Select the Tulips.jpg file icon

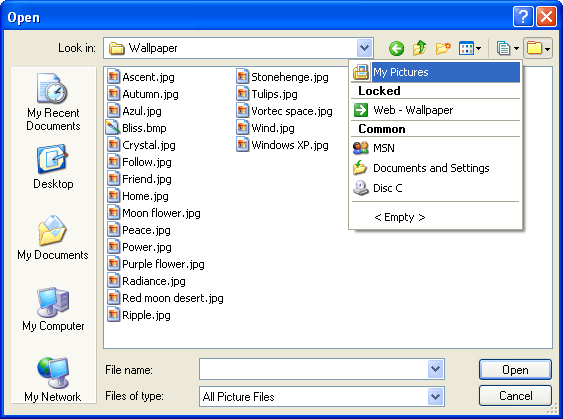pyautogui.click(x=243, y=94)
